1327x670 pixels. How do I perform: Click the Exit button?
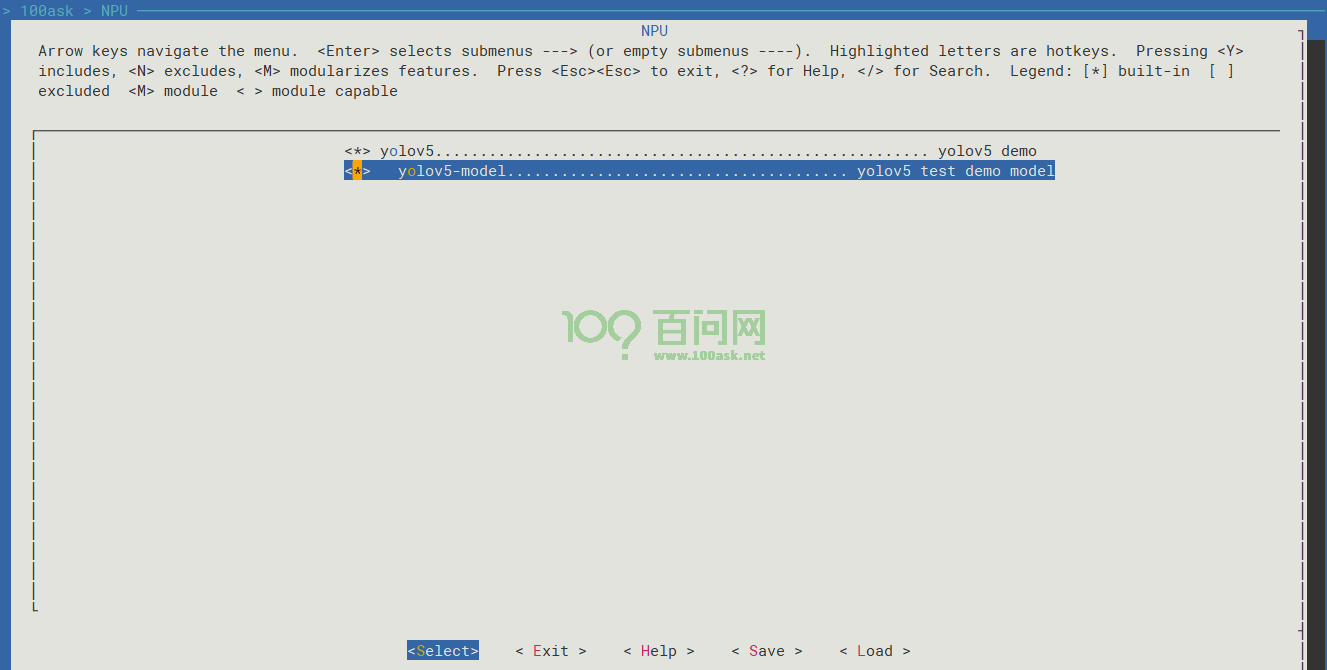click(x=550, y=651)
